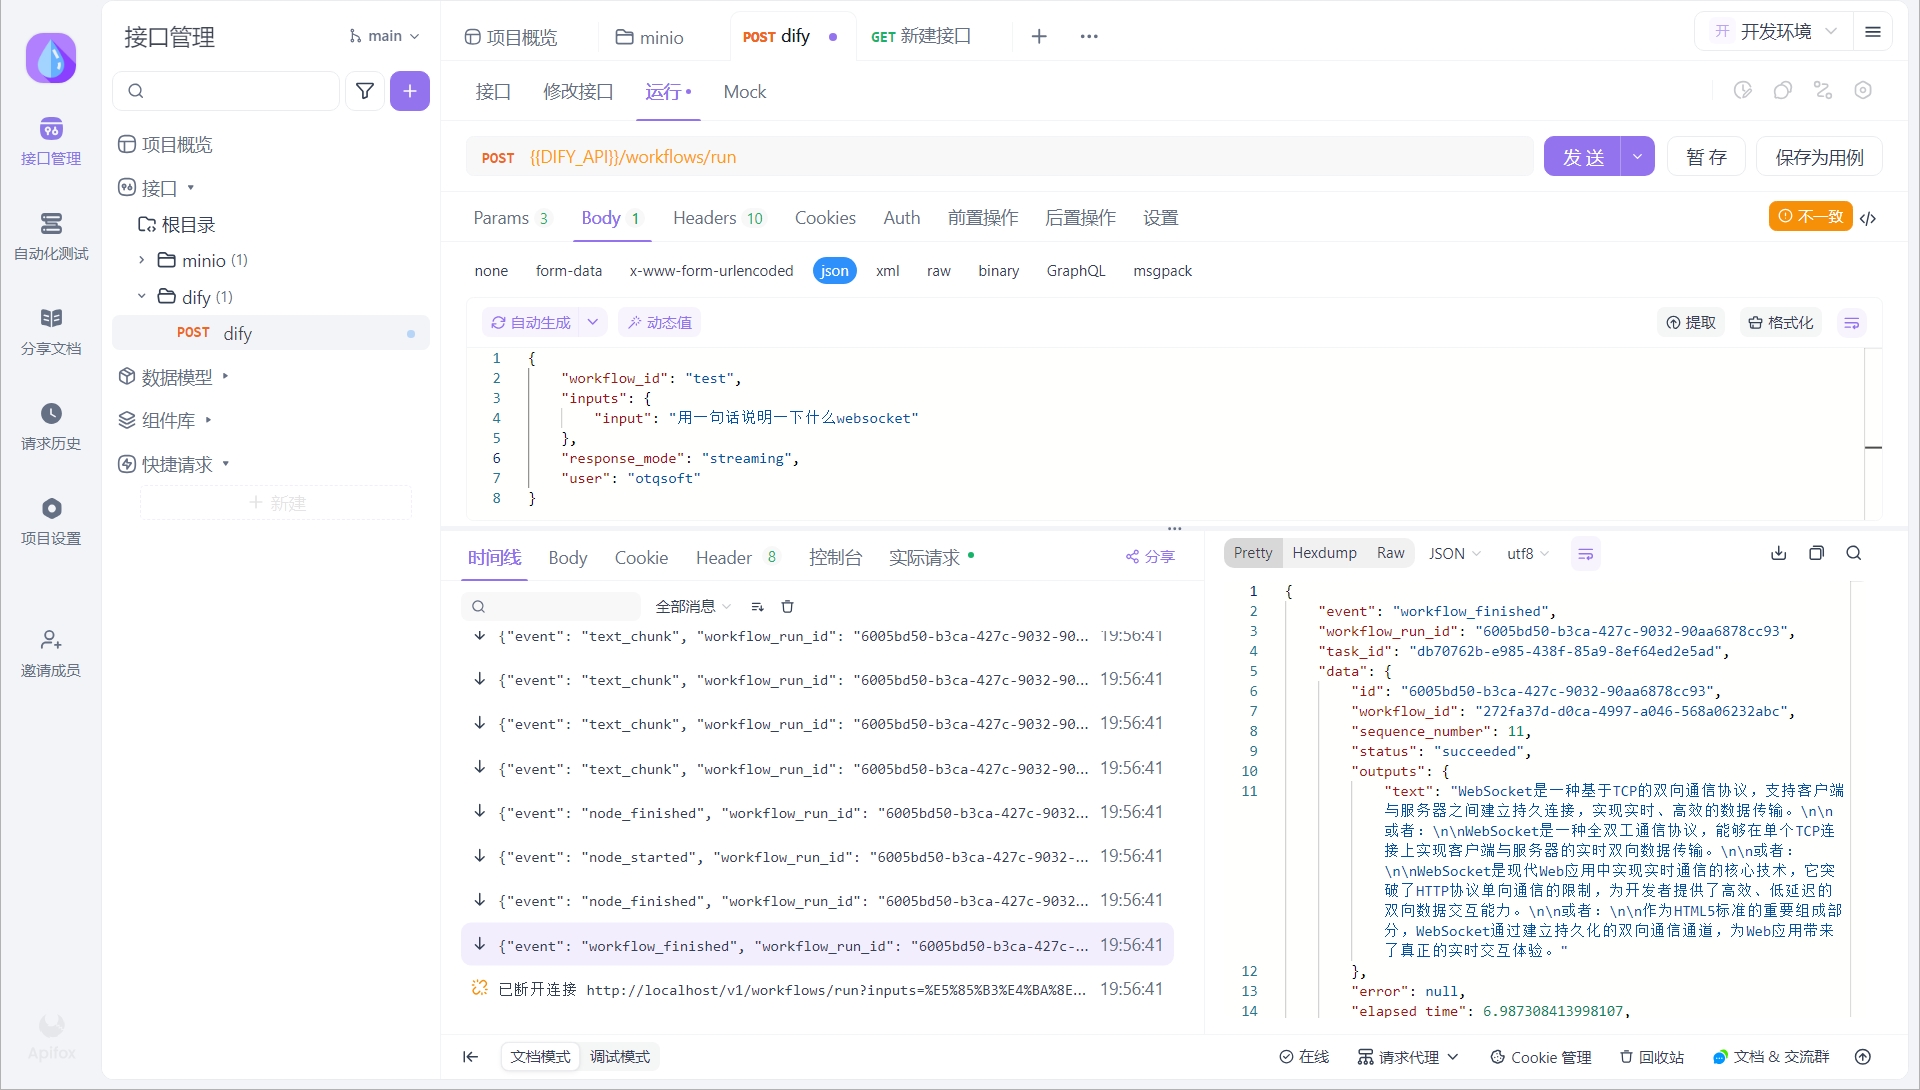Copy the response with copy icon

(1816, 553)
